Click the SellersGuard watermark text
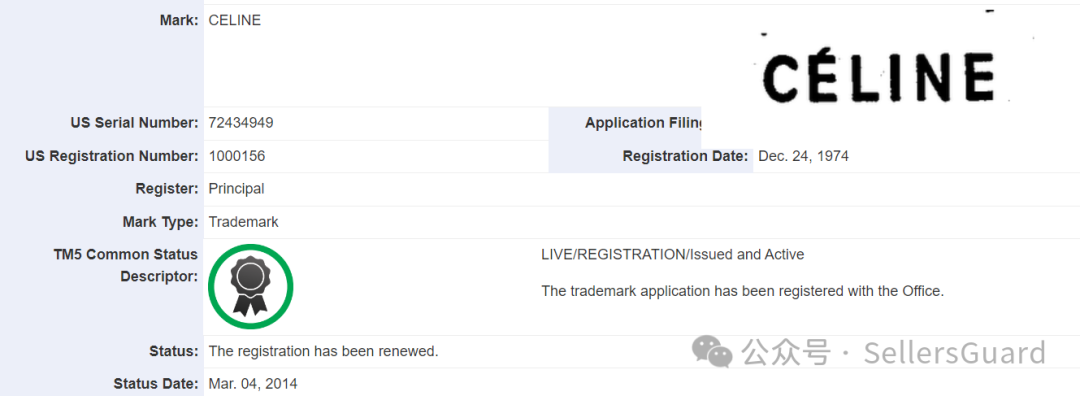 [x=955, y=353]
